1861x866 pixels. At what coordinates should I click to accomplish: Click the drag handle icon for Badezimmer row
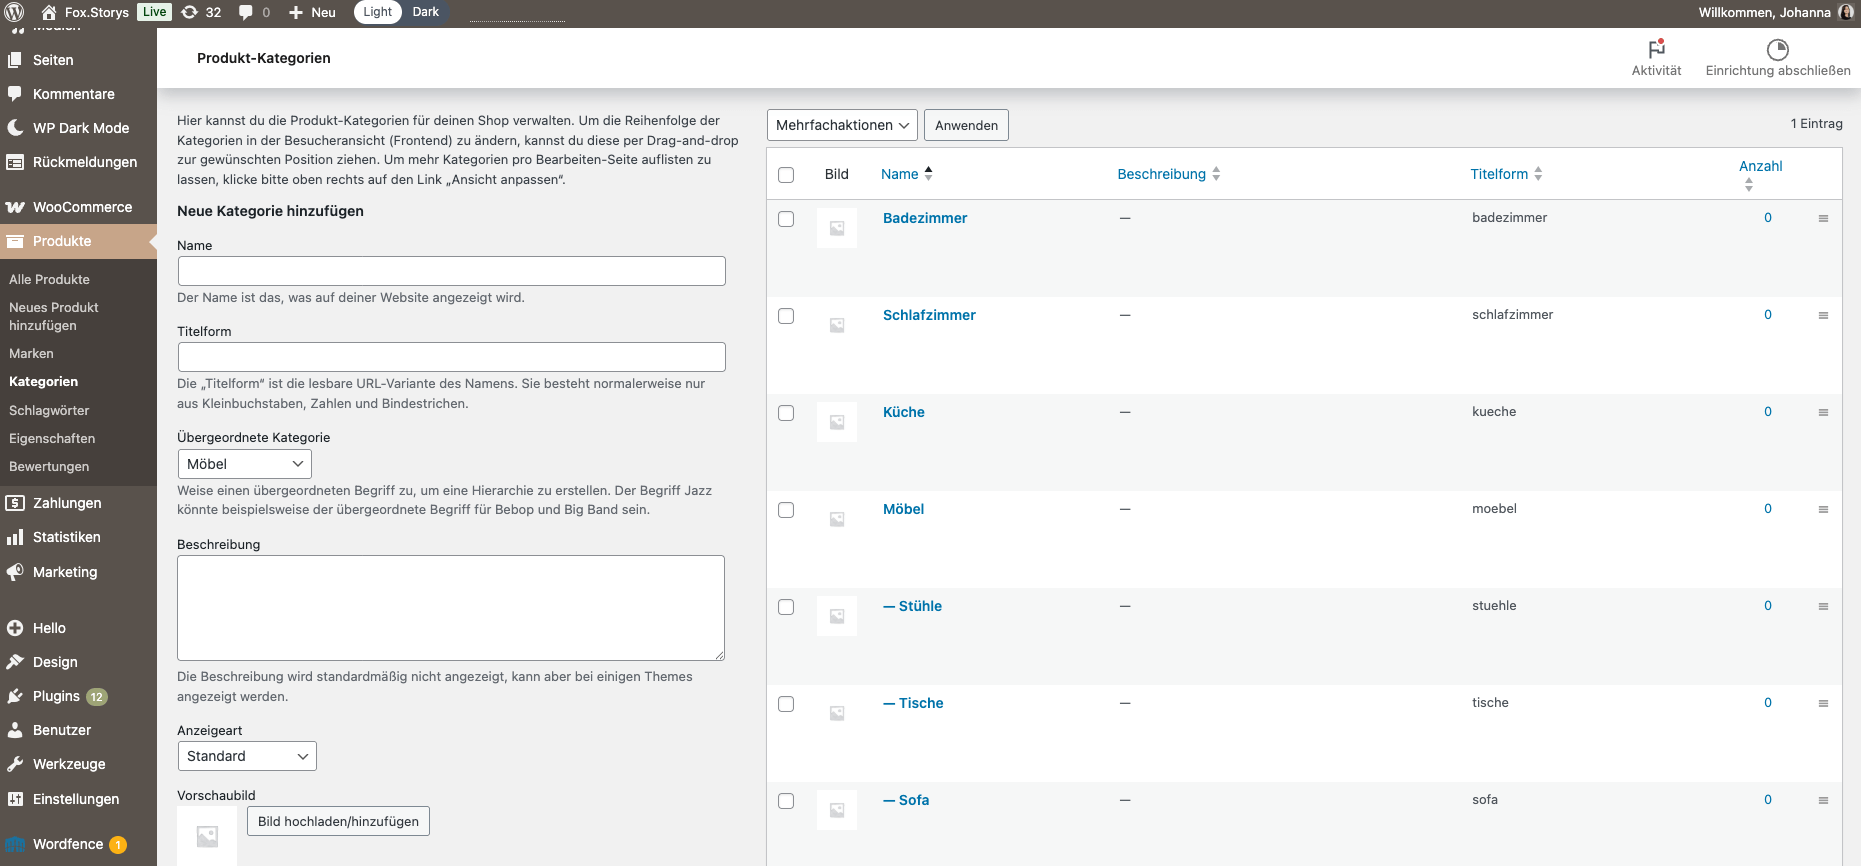[x=1823, y=218]
